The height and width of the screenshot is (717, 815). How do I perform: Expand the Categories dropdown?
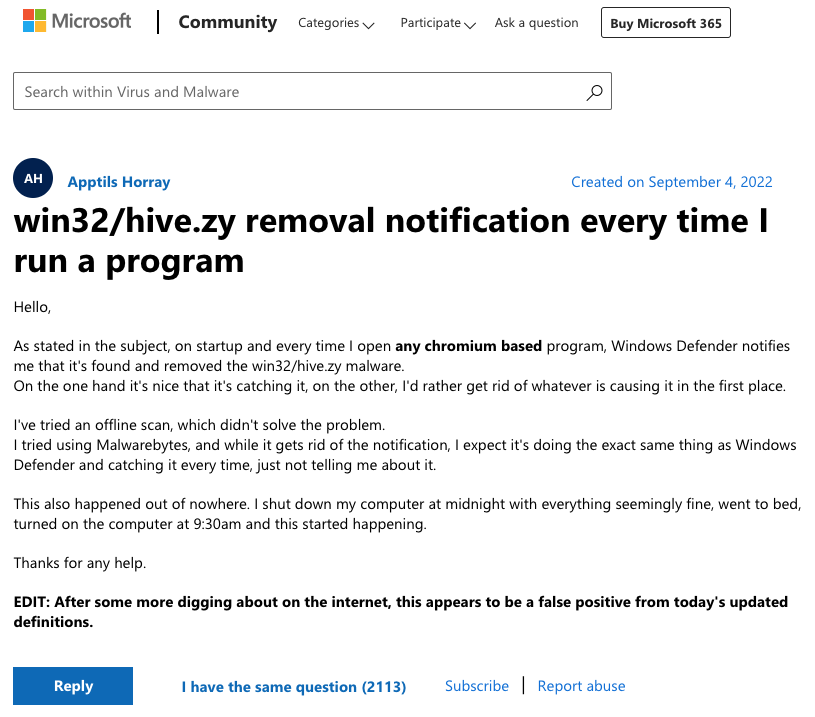click(x=330, y=22)
